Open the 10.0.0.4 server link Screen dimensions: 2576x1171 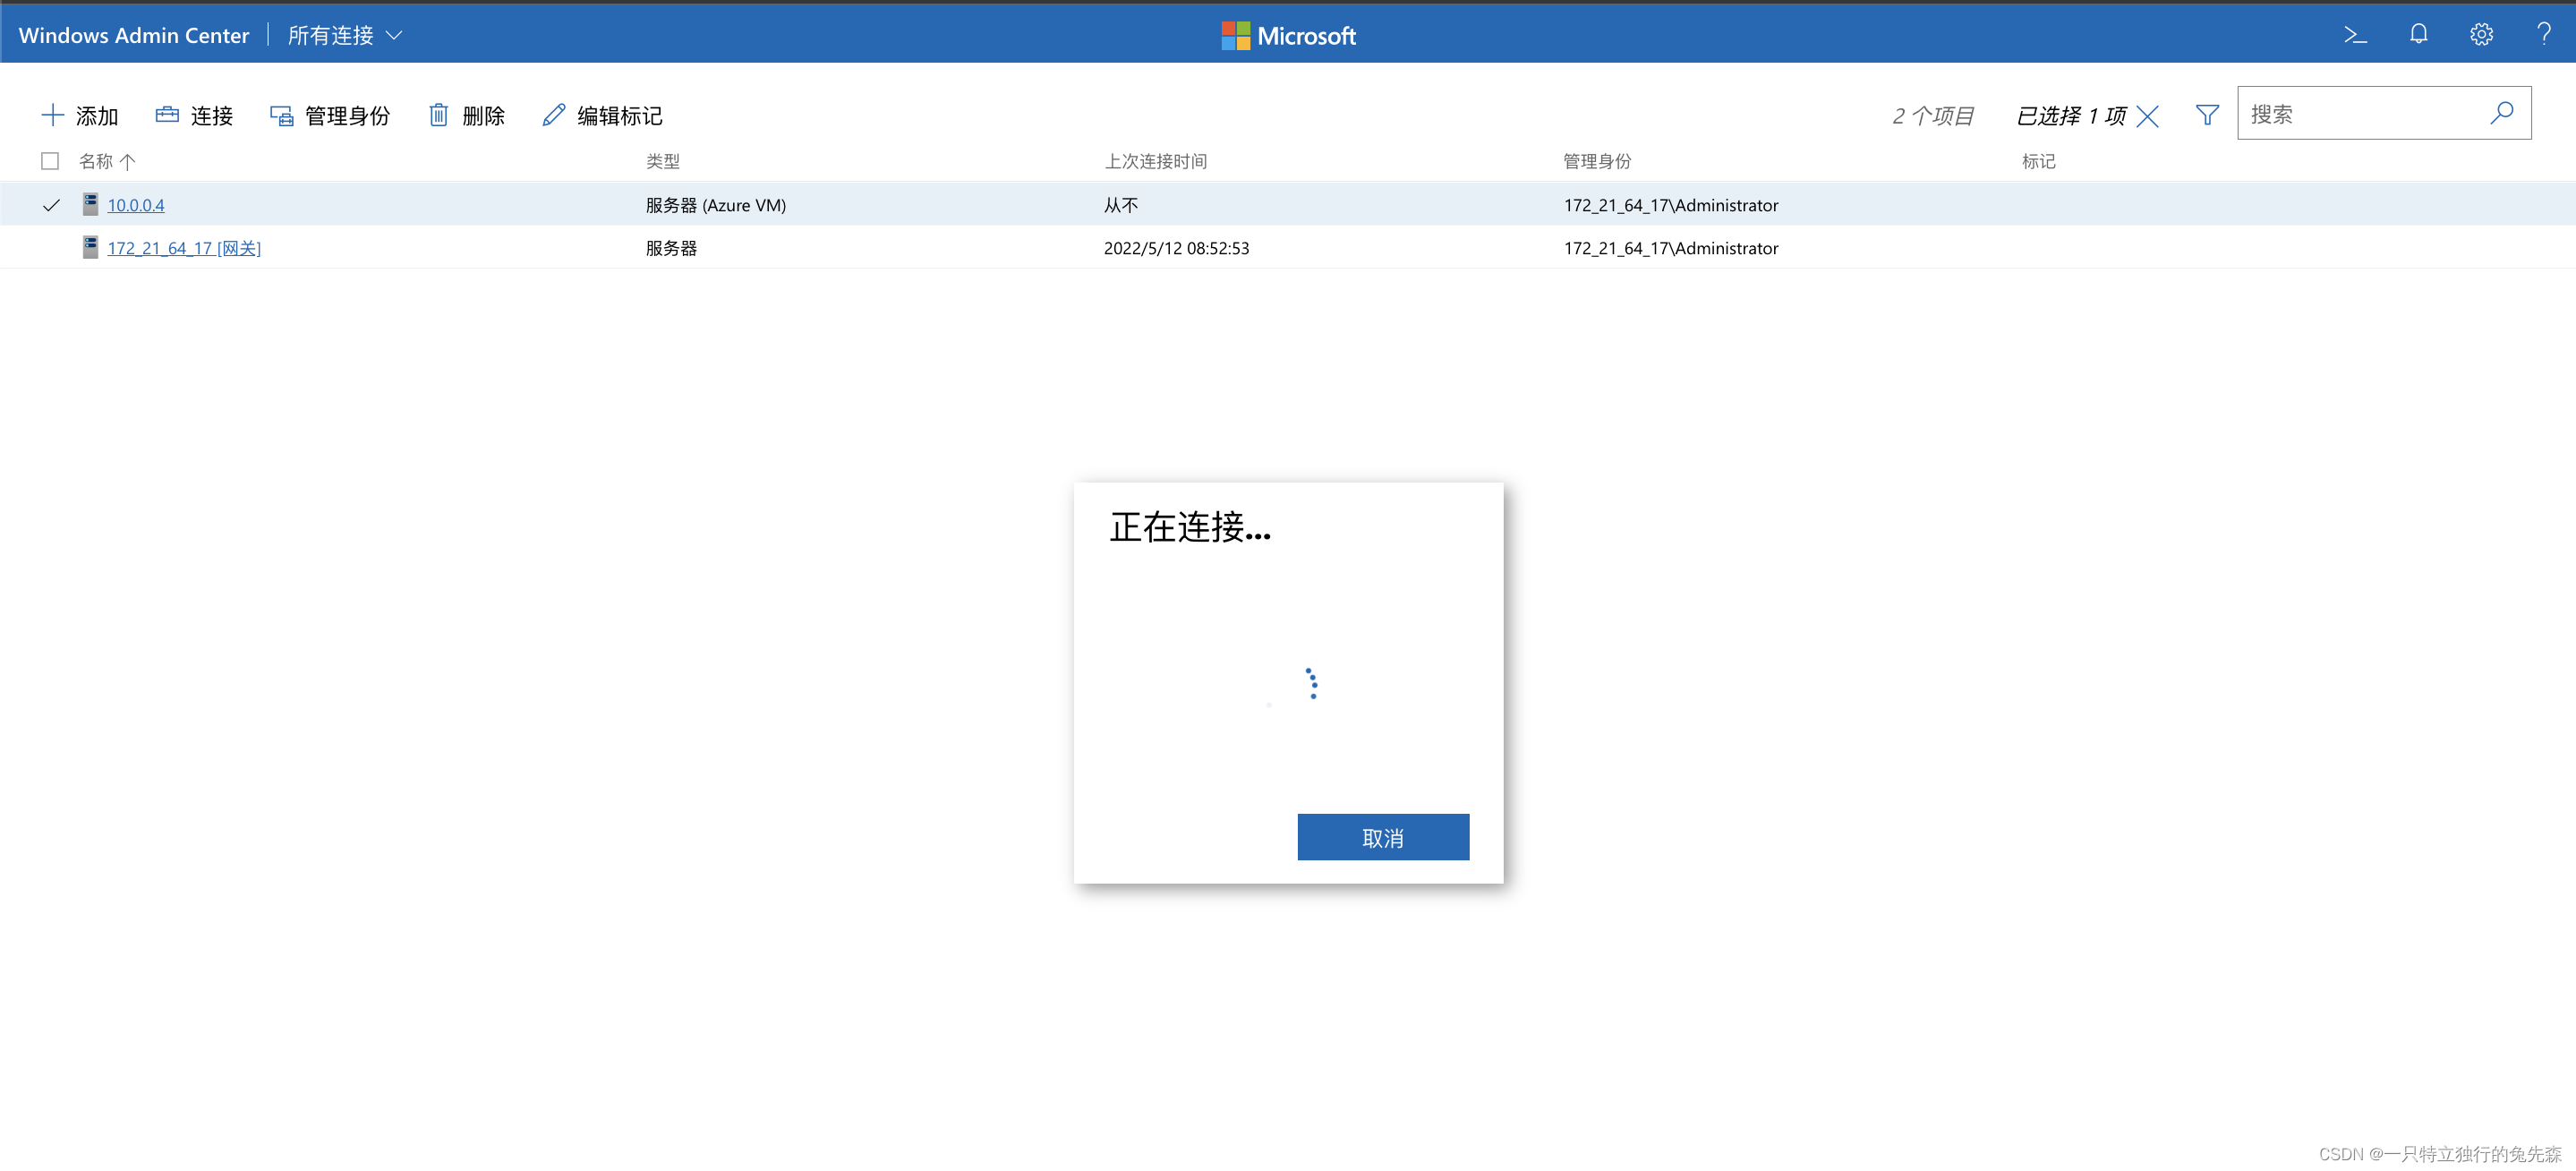point(136,205)
